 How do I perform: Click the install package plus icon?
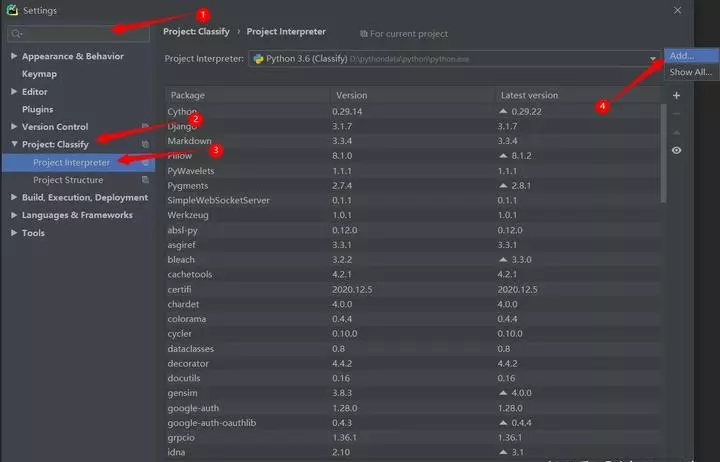click(x=676, y=96)
